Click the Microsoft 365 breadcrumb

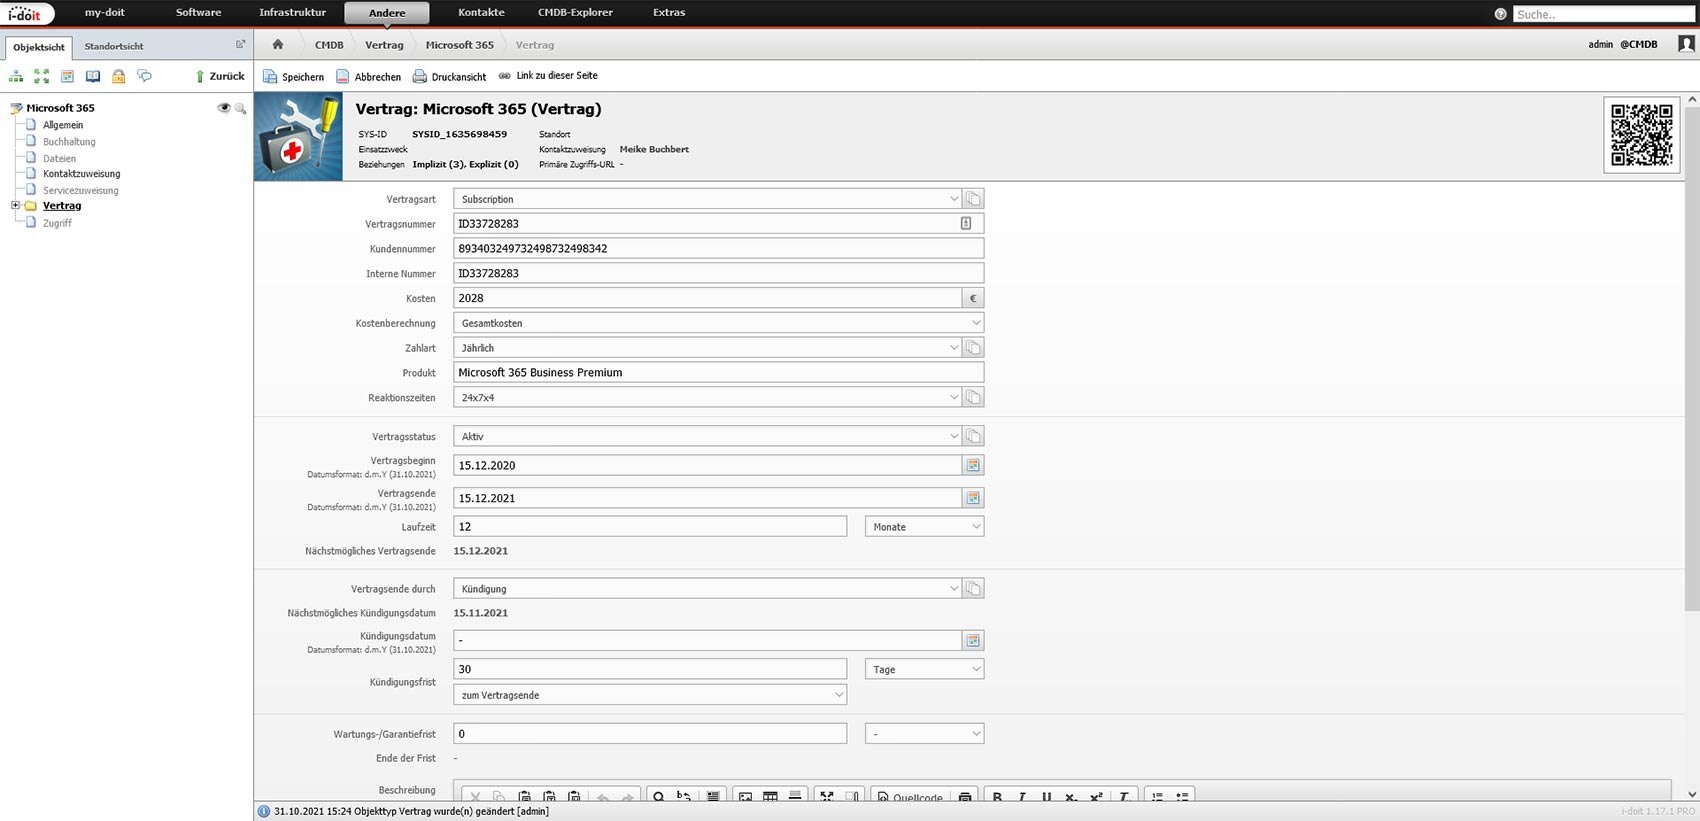coord(460,45)
